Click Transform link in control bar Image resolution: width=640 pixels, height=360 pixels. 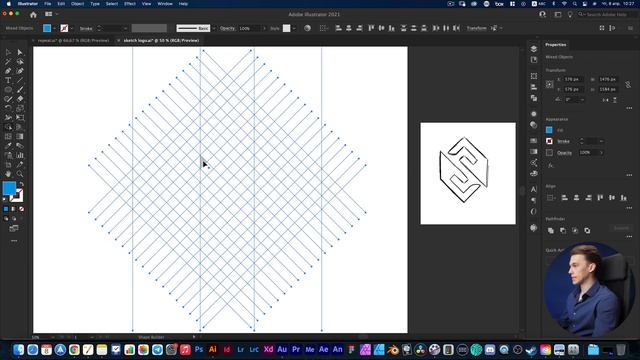click(476, 28)
